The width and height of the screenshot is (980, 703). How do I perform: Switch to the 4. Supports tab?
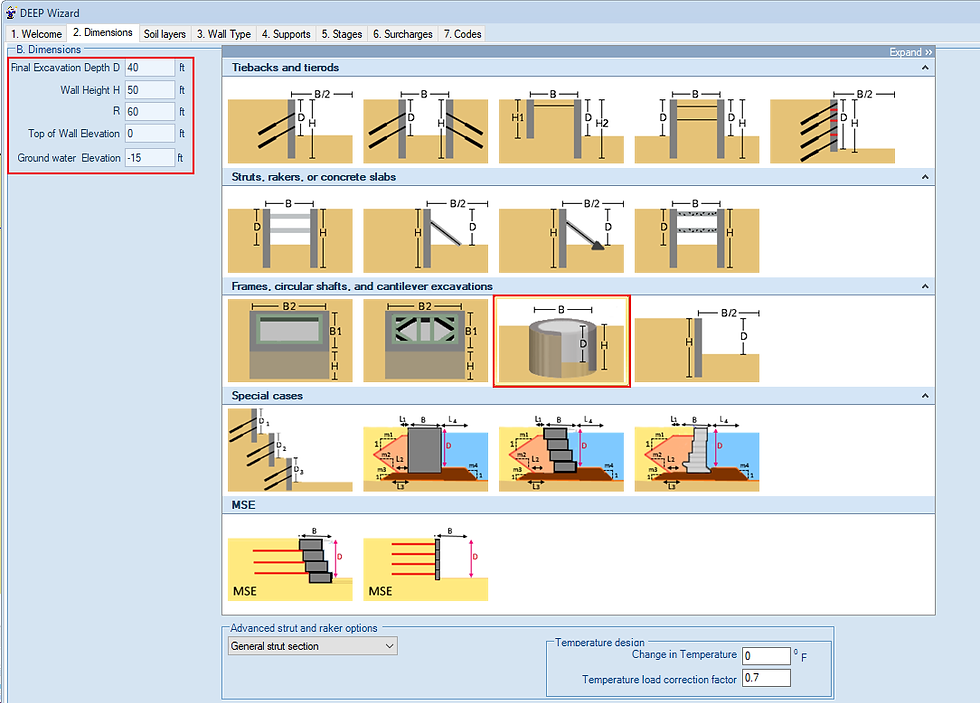click(x=286, y=34)
